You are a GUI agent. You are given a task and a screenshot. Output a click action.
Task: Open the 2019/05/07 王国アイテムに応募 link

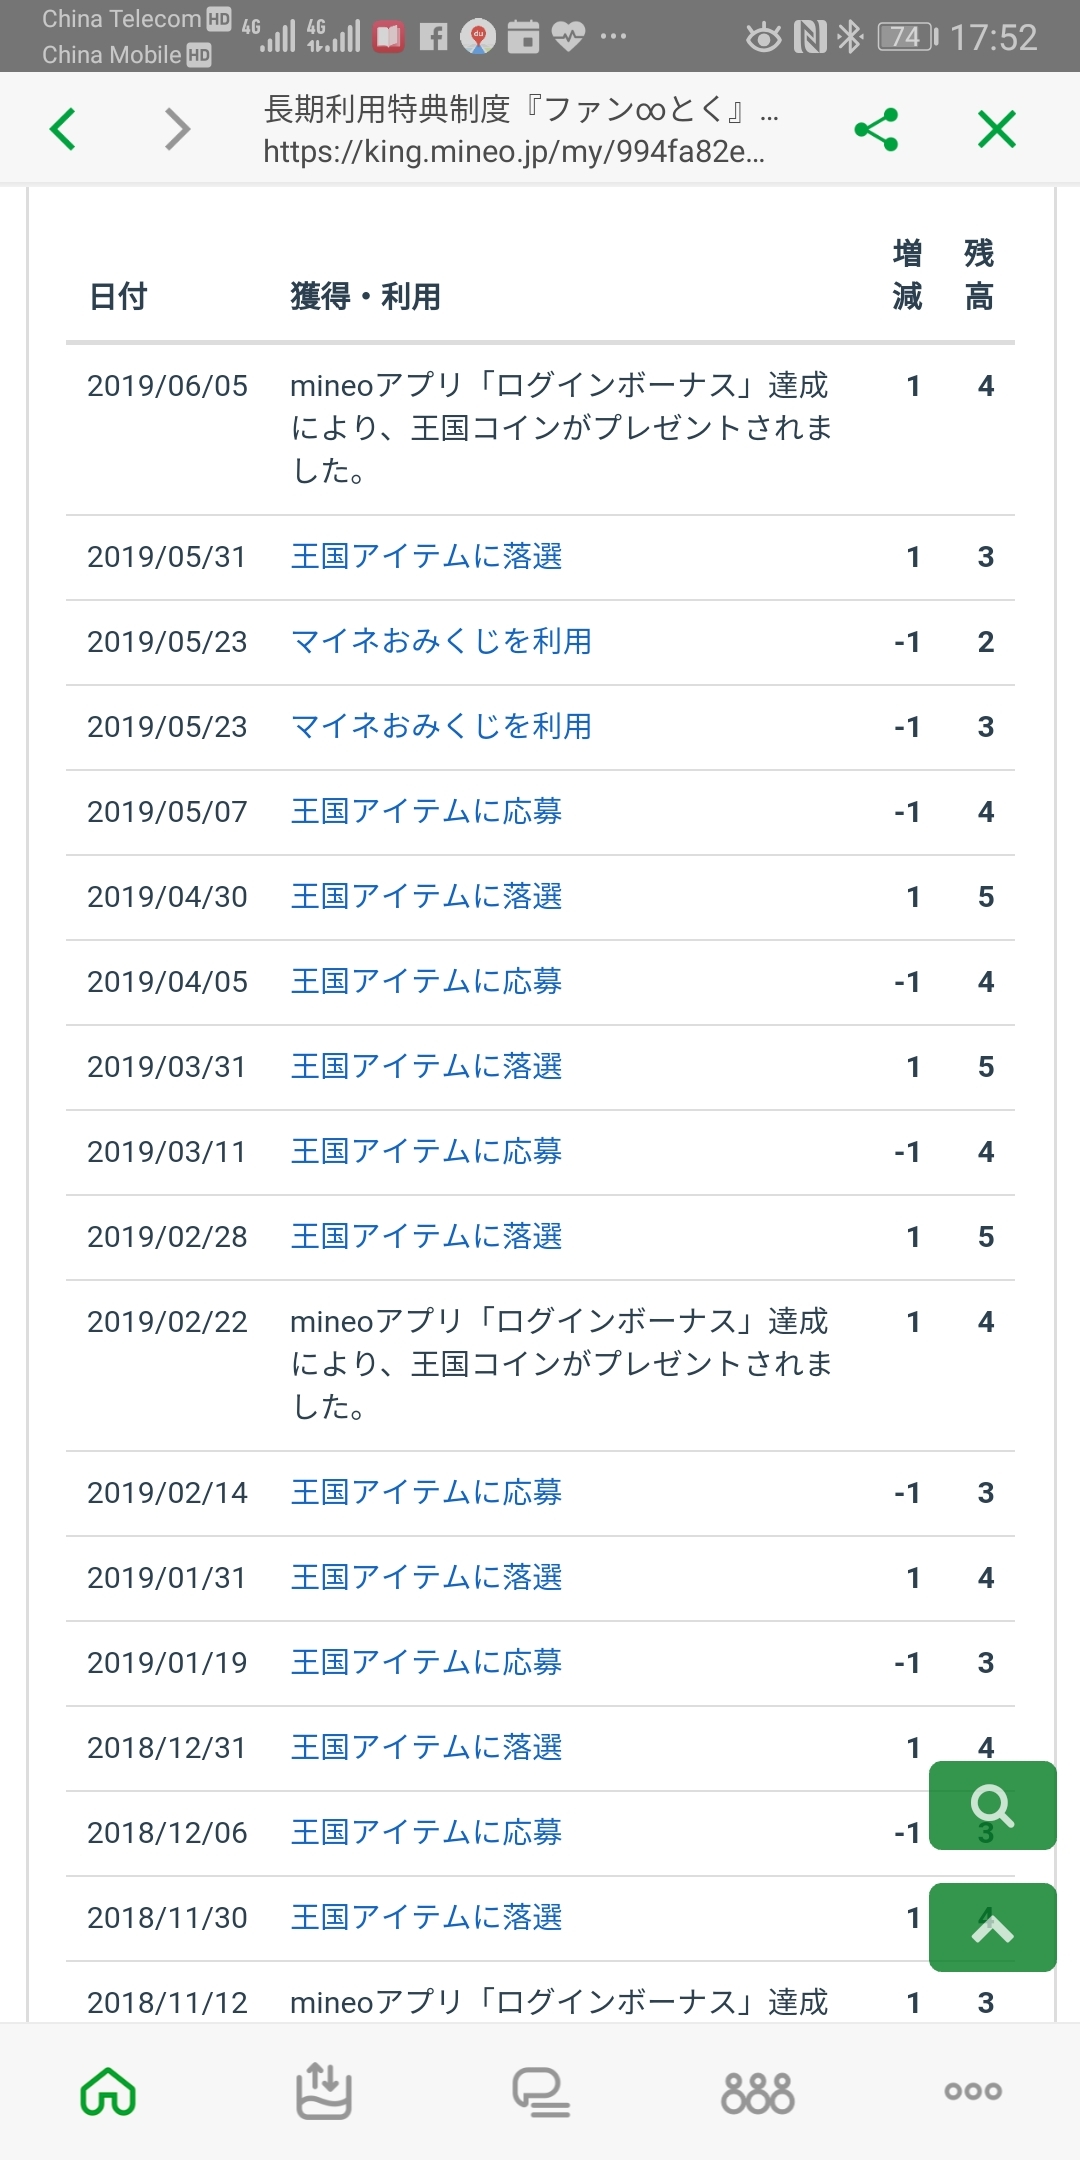pyautogui.click(x=426, y=811)
